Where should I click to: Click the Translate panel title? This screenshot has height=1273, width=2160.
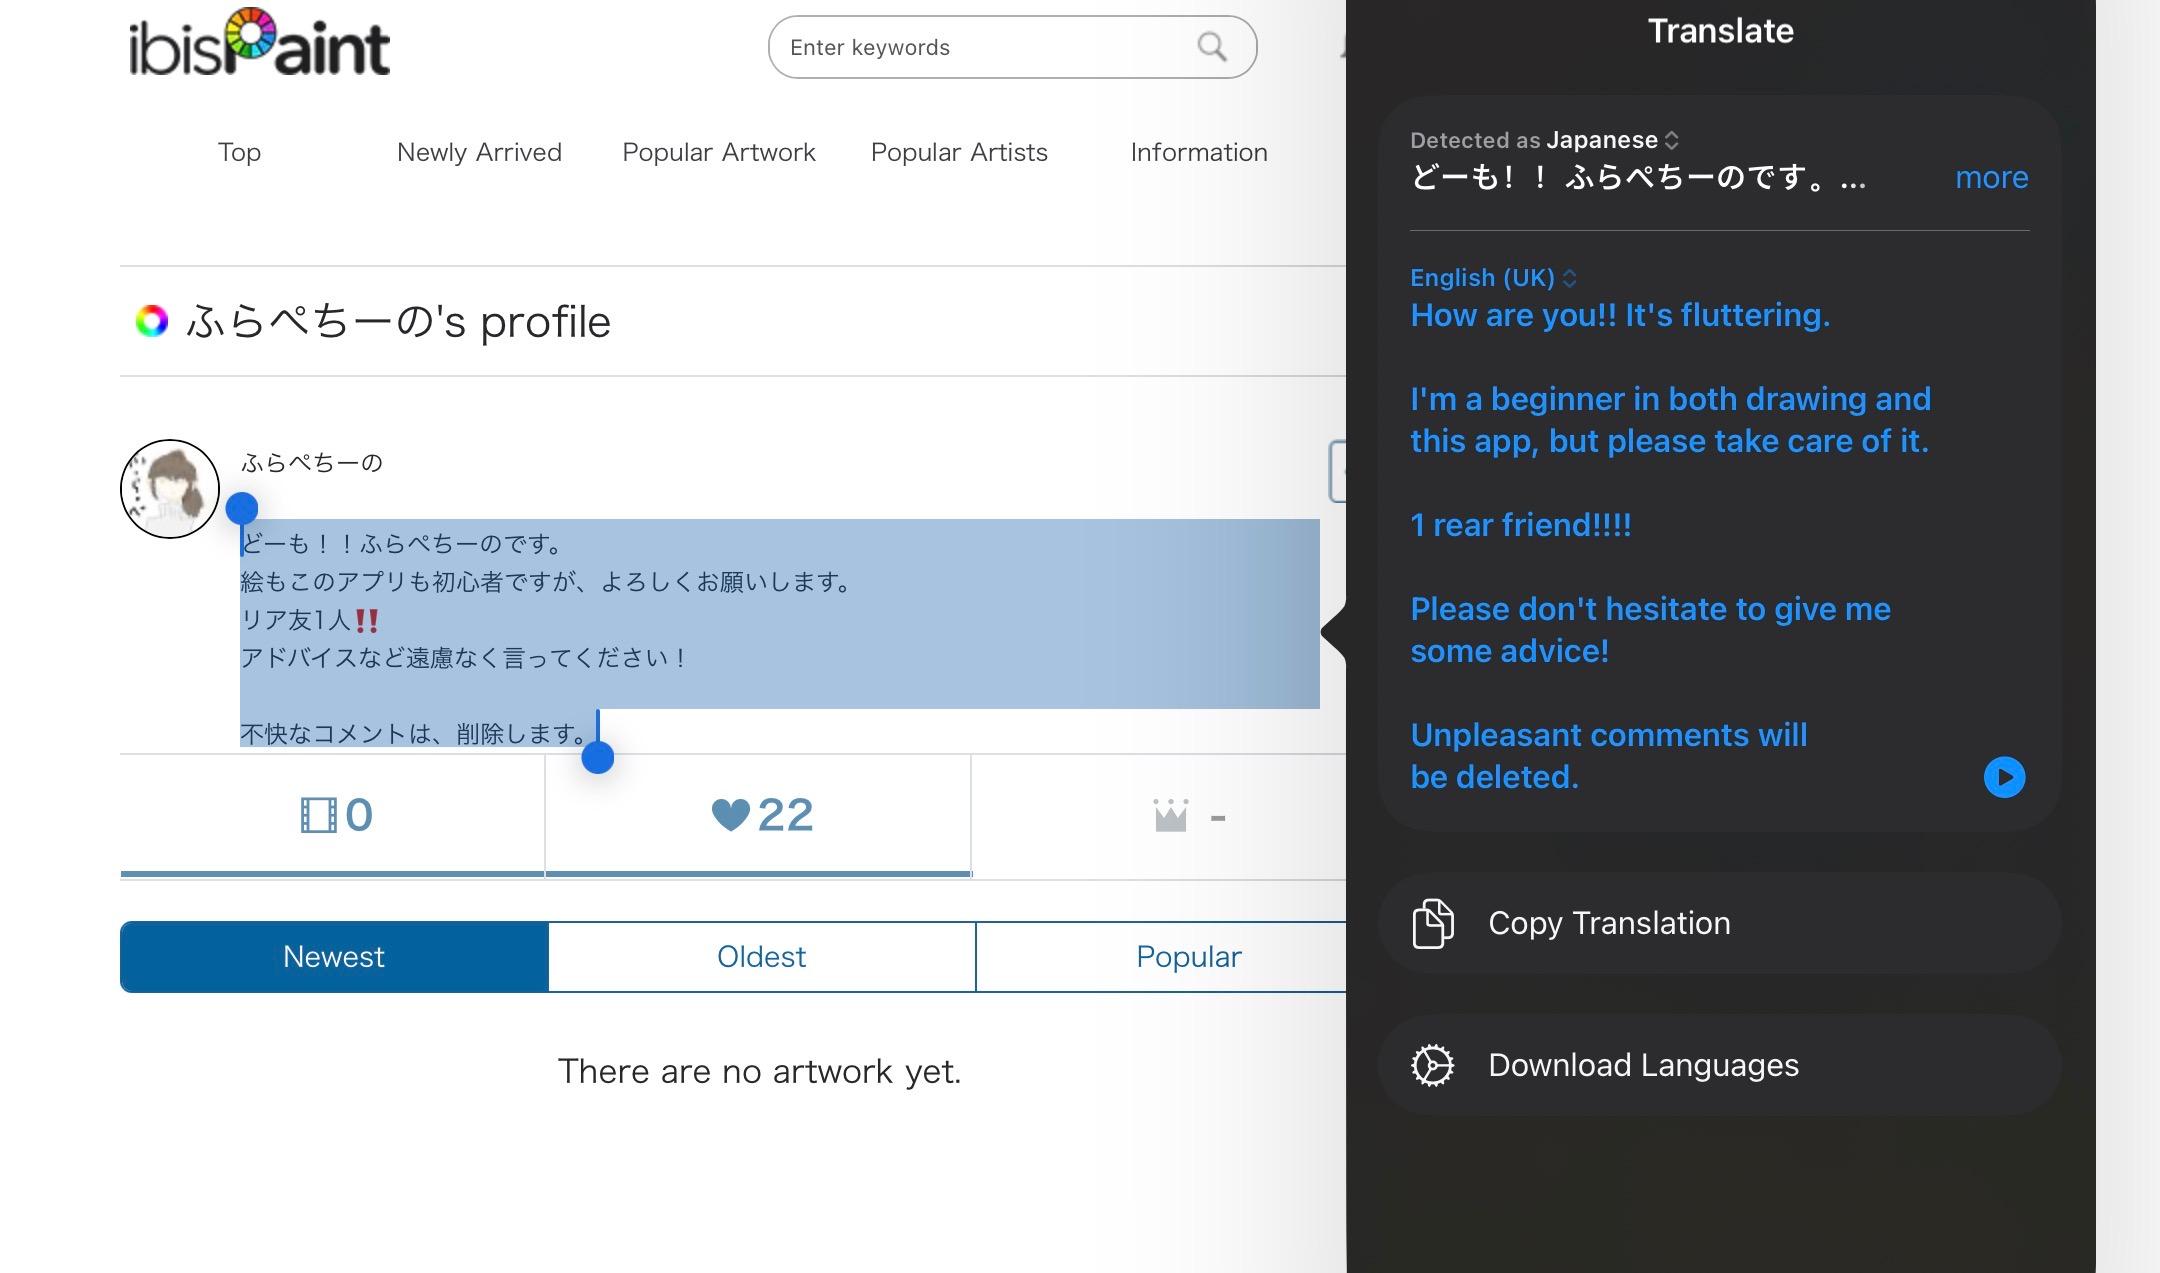click(x=1720, y=31)
